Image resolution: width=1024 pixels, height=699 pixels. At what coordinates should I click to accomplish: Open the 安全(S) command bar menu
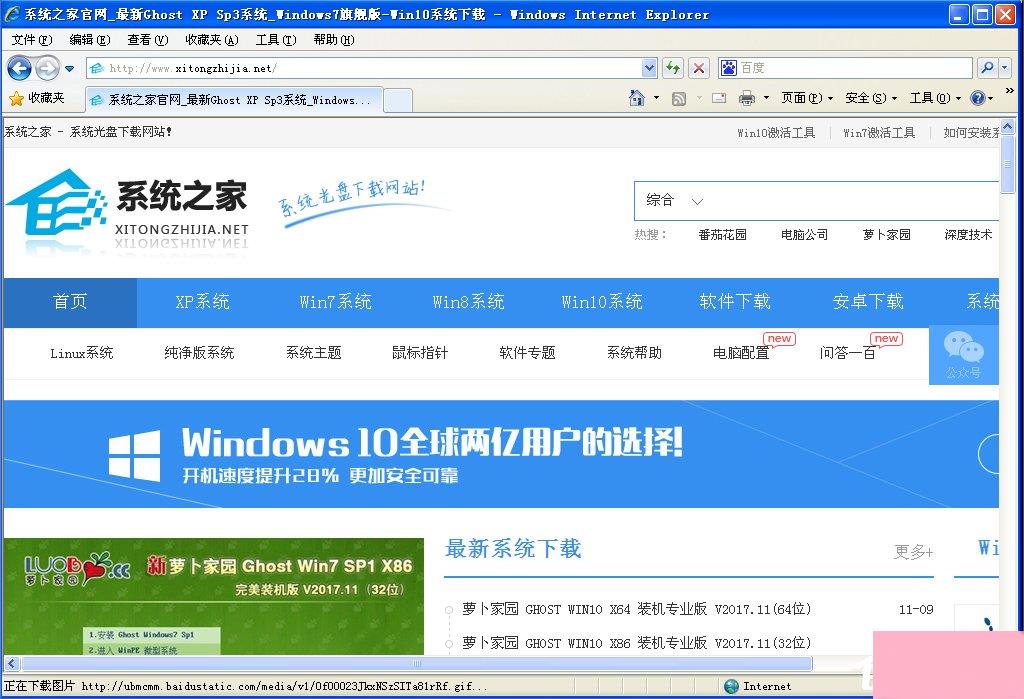click(871, 98)
